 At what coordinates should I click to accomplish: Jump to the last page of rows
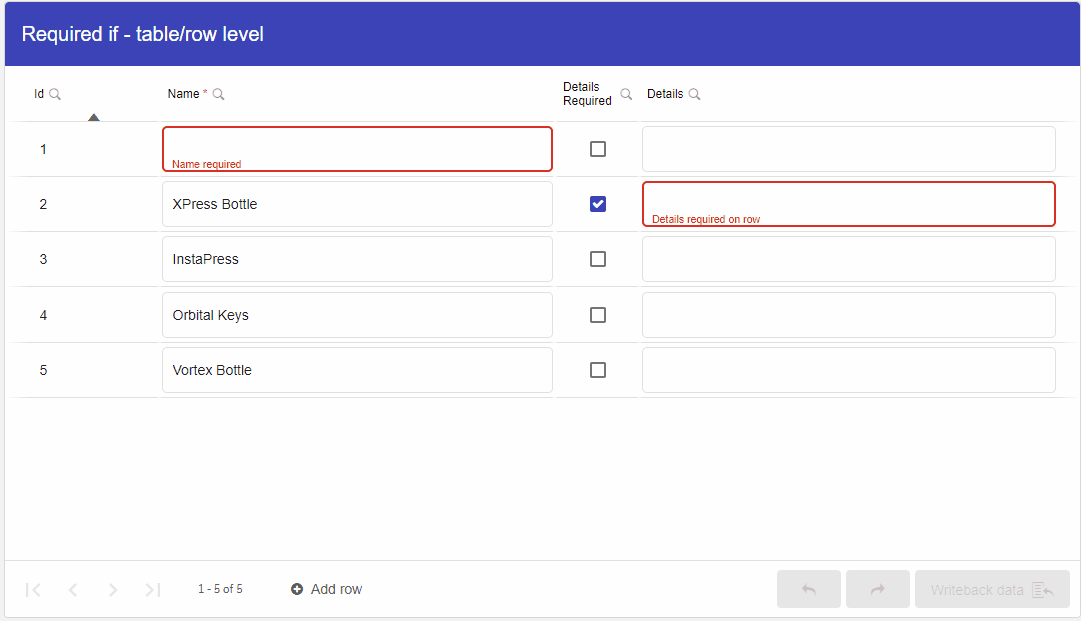(152, 589)
